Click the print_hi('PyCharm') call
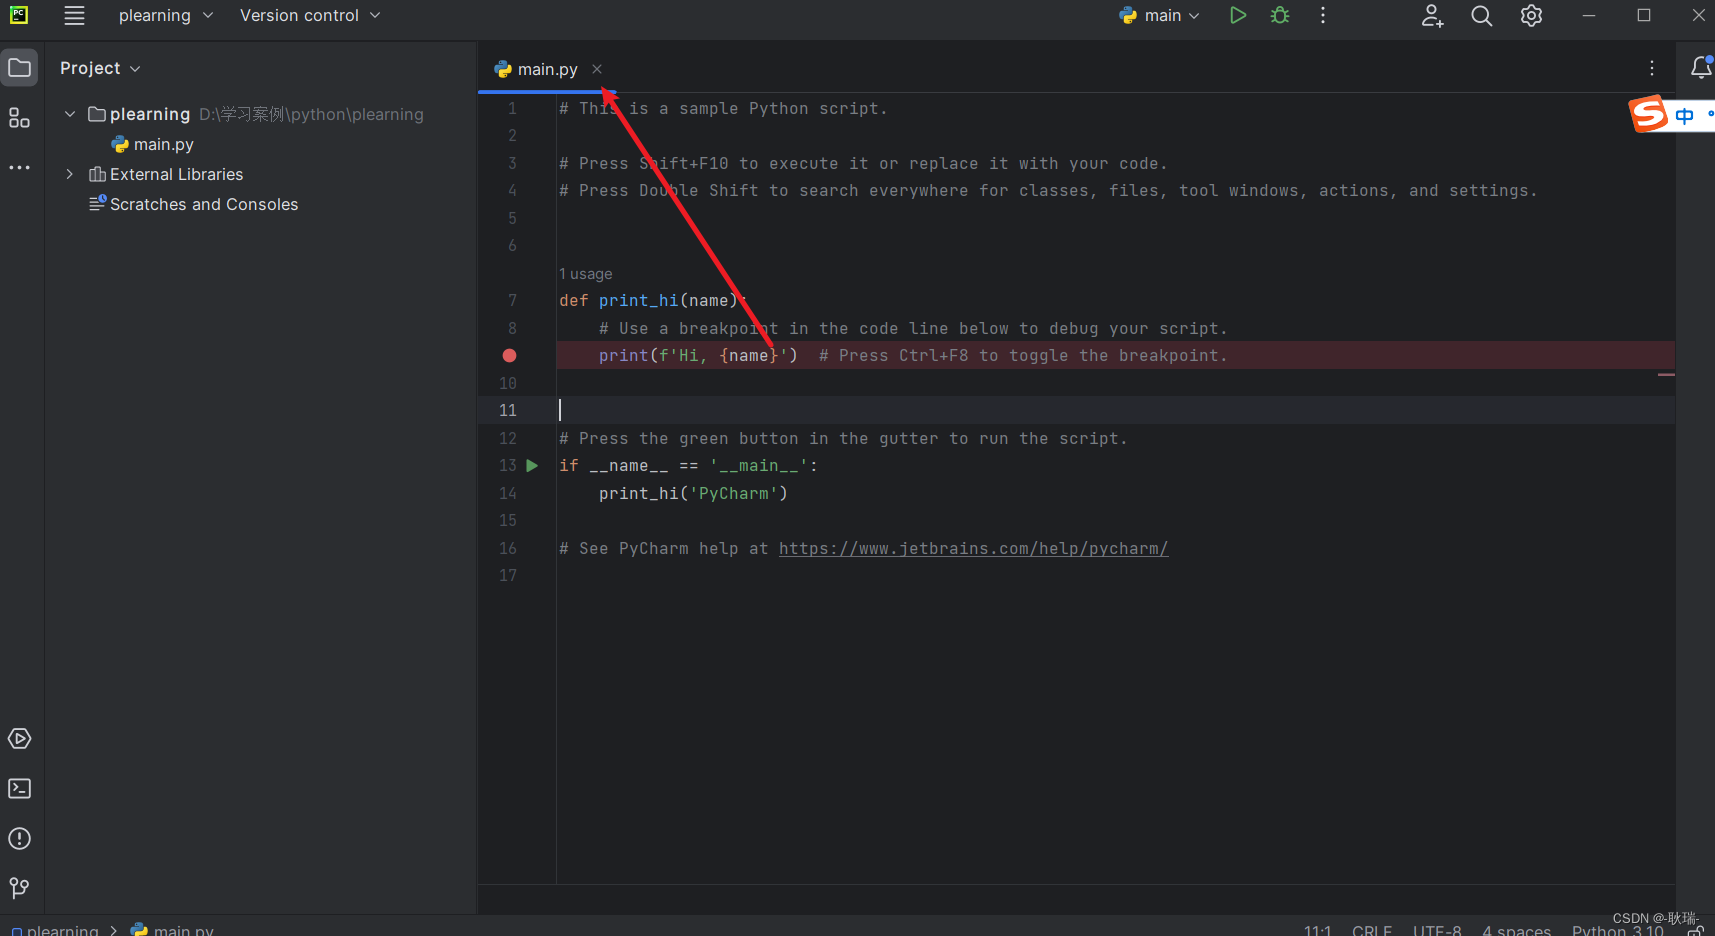The height and width of the screenshot is (936, 1715). [x=693, y=493]
